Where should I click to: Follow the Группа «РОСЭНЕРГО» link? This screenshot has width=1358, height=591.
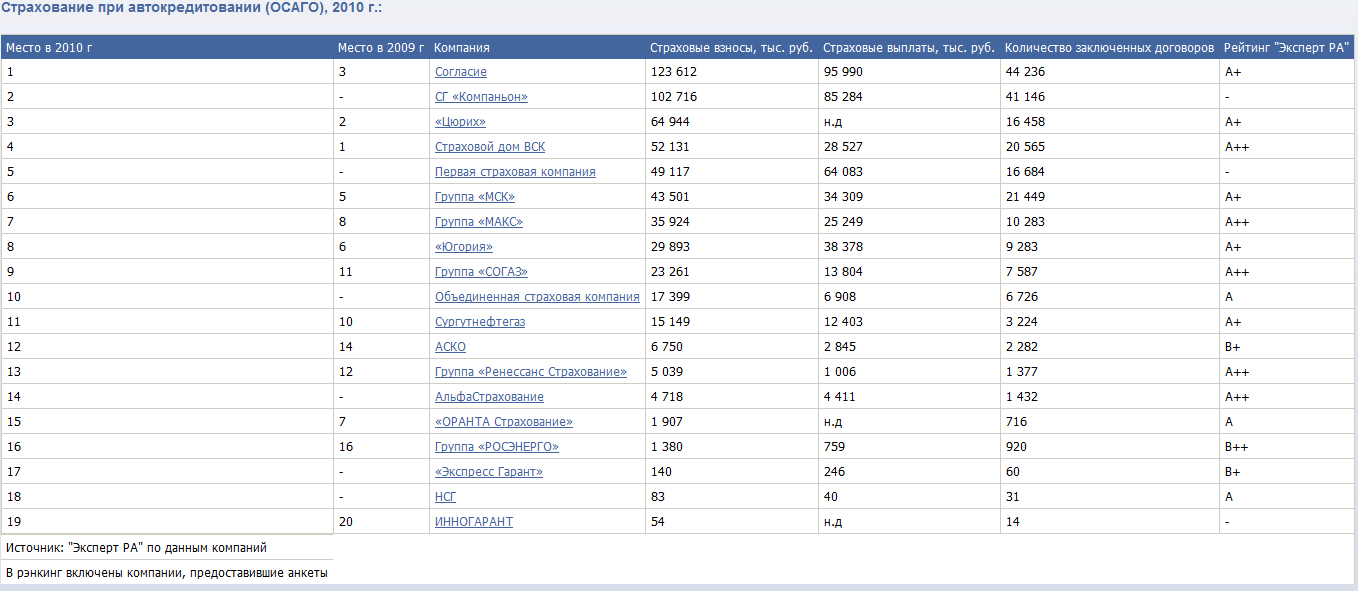pyautogui.click(x=497, y=447)
